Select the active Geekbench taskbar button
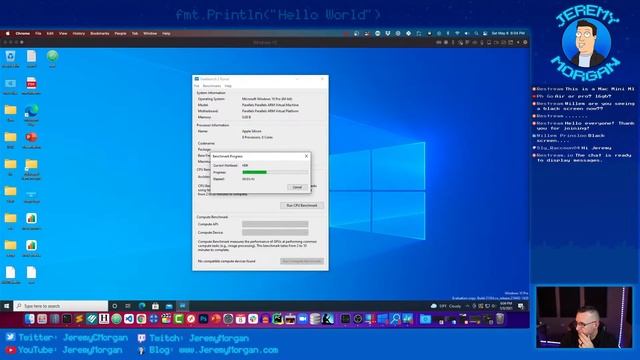The height and width of the screenshot is (360, 640). (x=182, y=306)
